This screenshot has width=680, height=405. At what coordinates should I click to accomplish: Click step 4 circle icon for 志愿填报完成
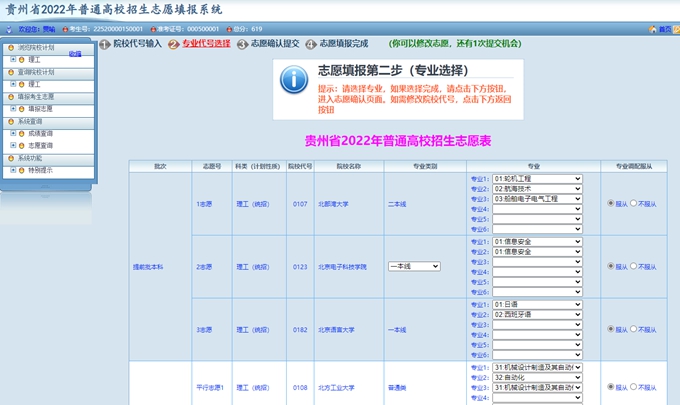pyautogui.click(x=311, y=44)
